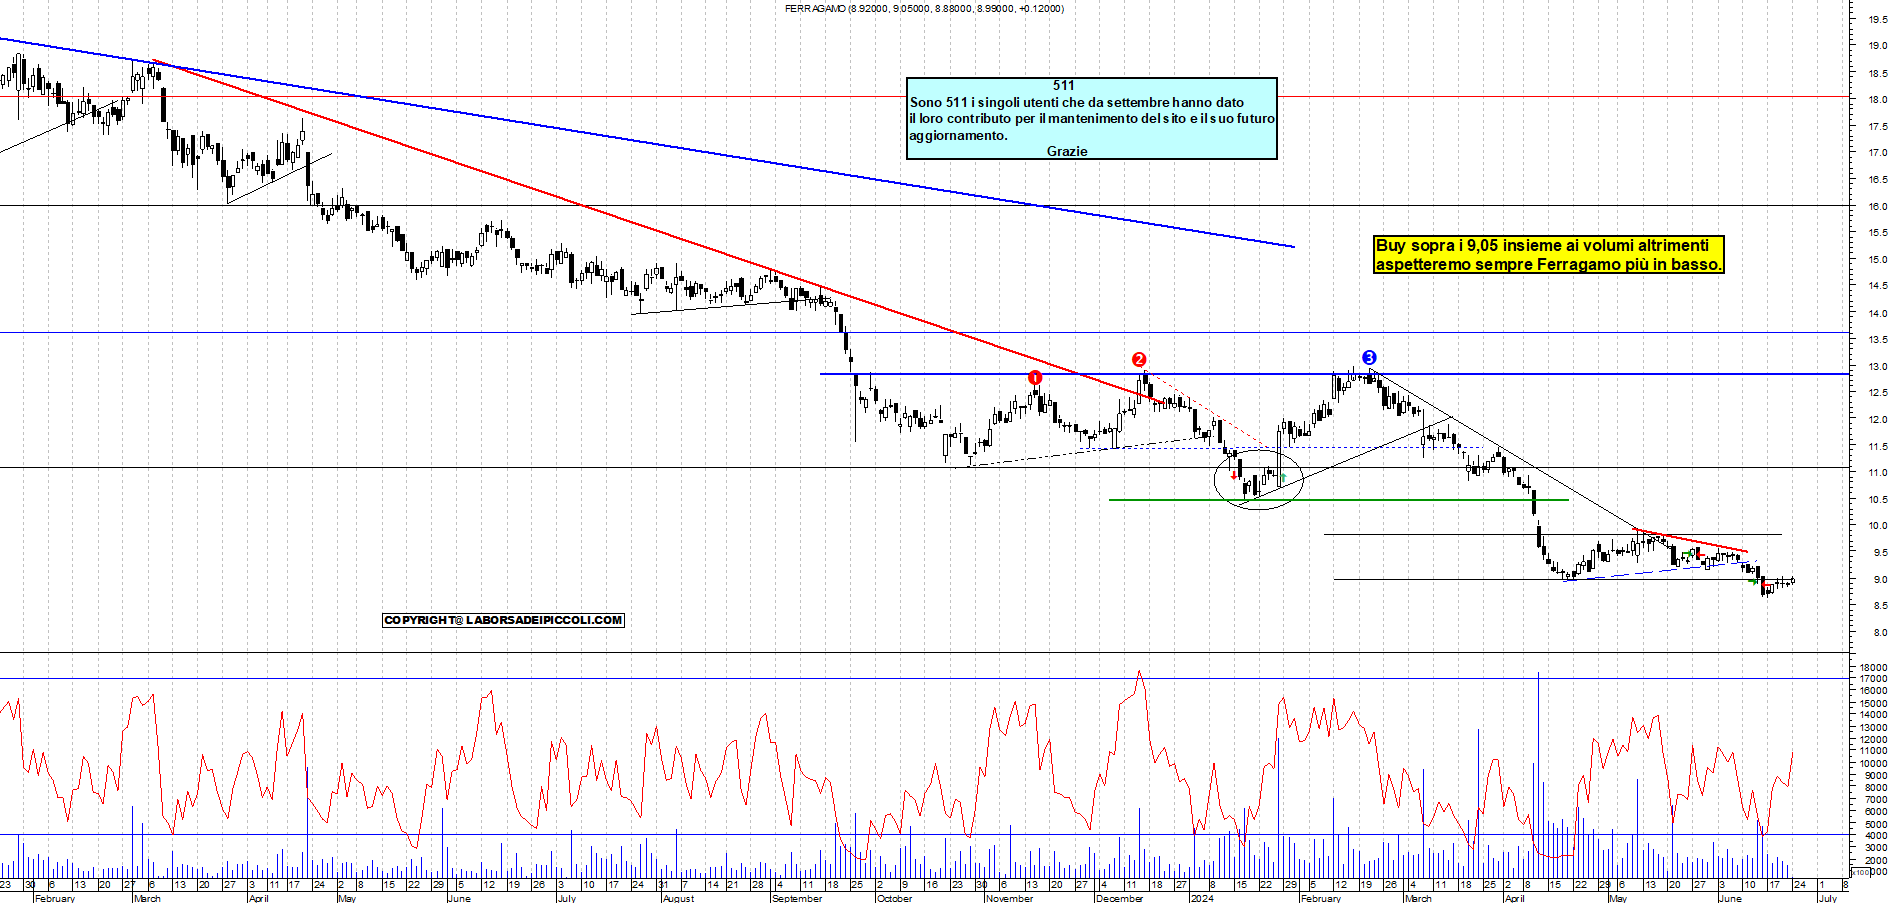Viewport: 1890px width, 903px height.
Task: Select the red circle marker numbered 1
Action: point(1035,378)
